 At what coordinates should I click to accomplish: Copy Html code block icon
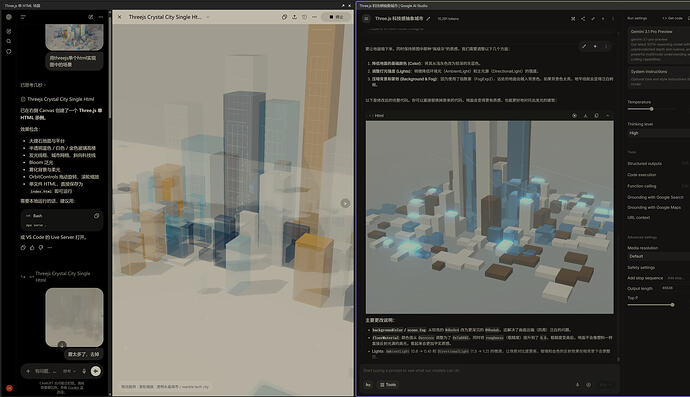coord(596,116)
